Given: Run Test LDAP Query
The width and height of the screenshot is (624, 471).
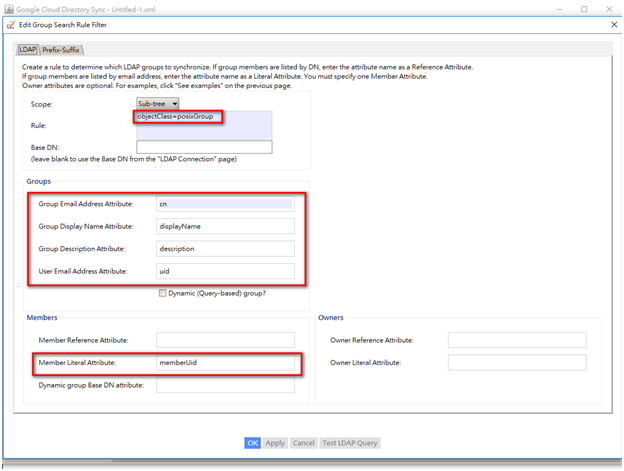Looking at the screenshot, I should pos(350,443).
